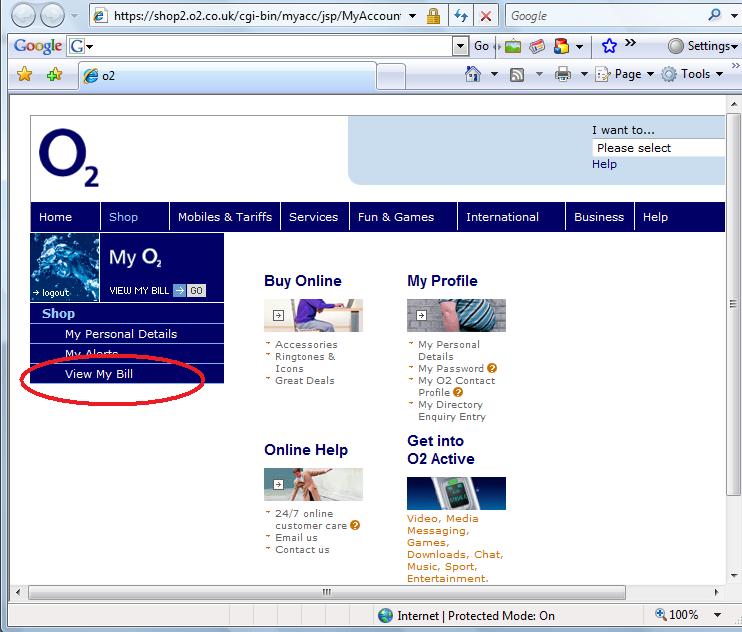Viewport: 742px width, 632px height.
Task: Click the o2 browser tab
Action: pyautogui.click(x=227, y=76)
